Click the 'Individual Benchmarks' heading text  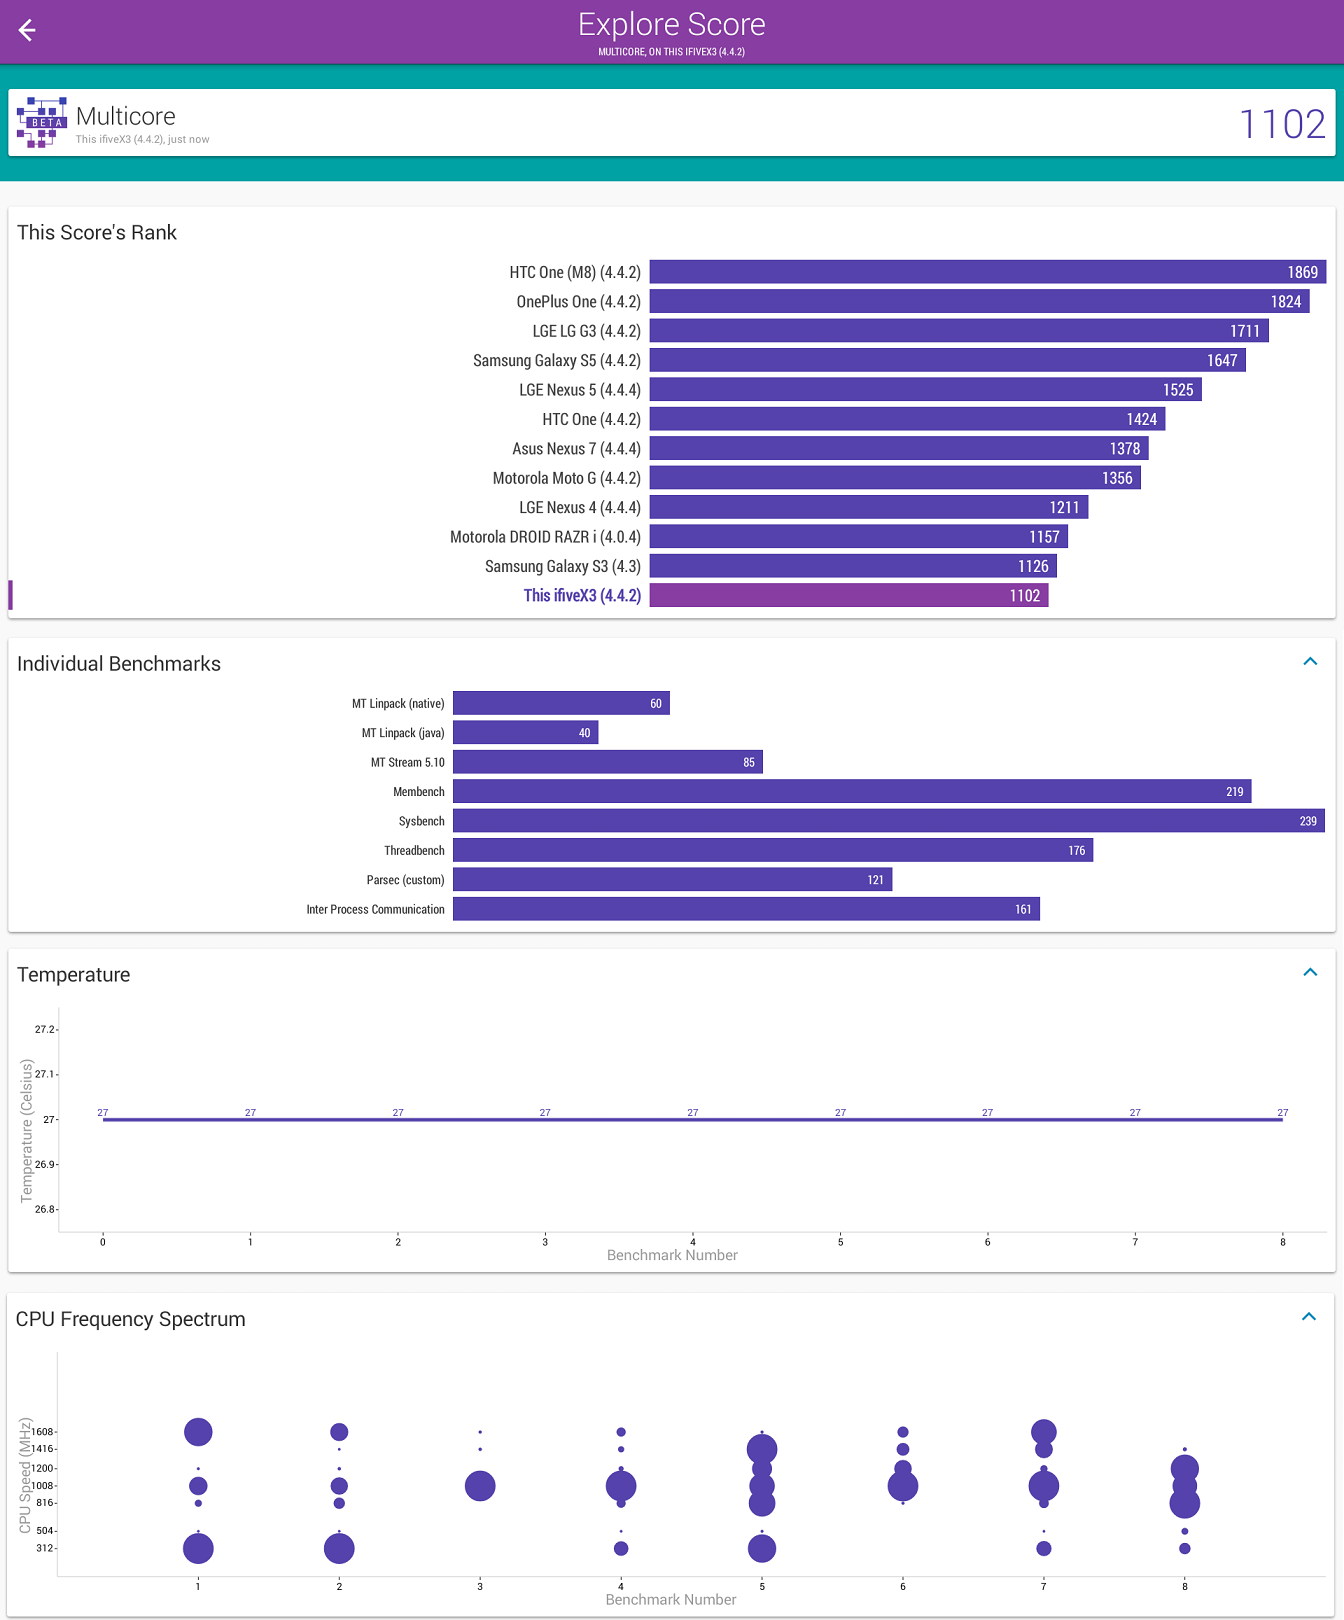[x=119, y=663]
